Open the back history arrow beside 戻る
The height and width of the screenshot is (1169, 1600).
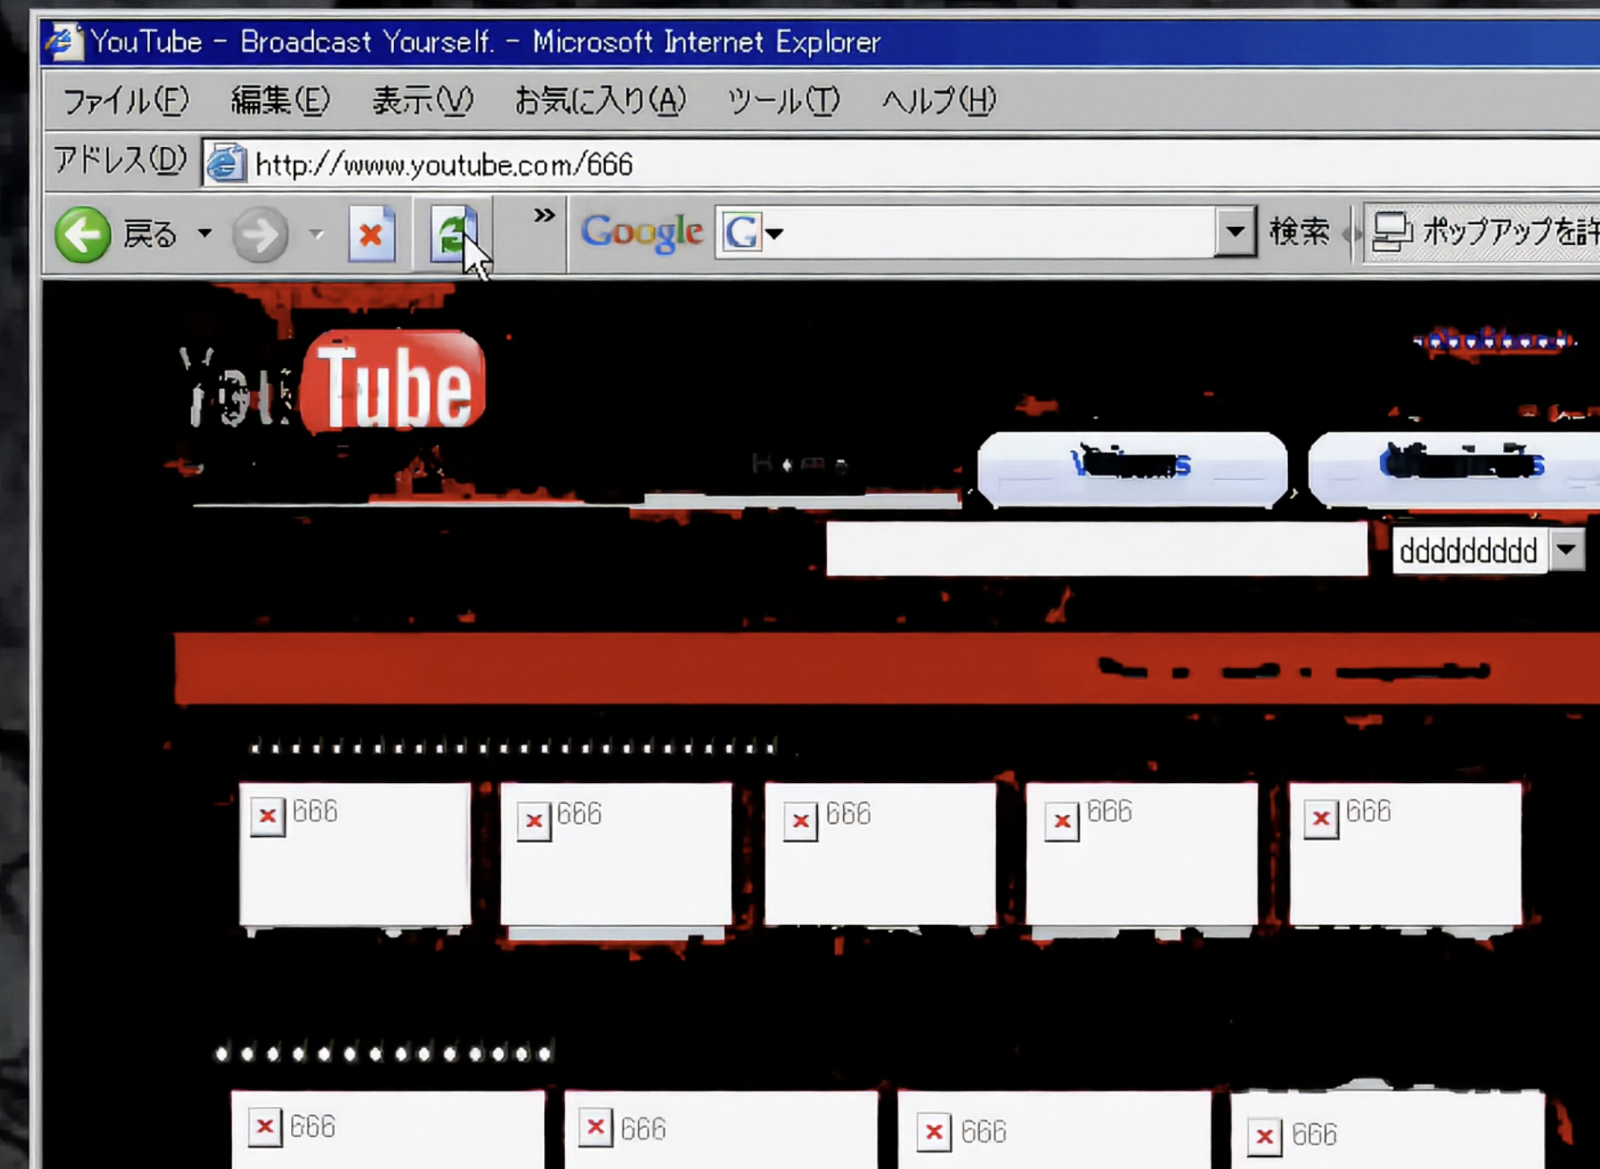[x=204, y=234]
